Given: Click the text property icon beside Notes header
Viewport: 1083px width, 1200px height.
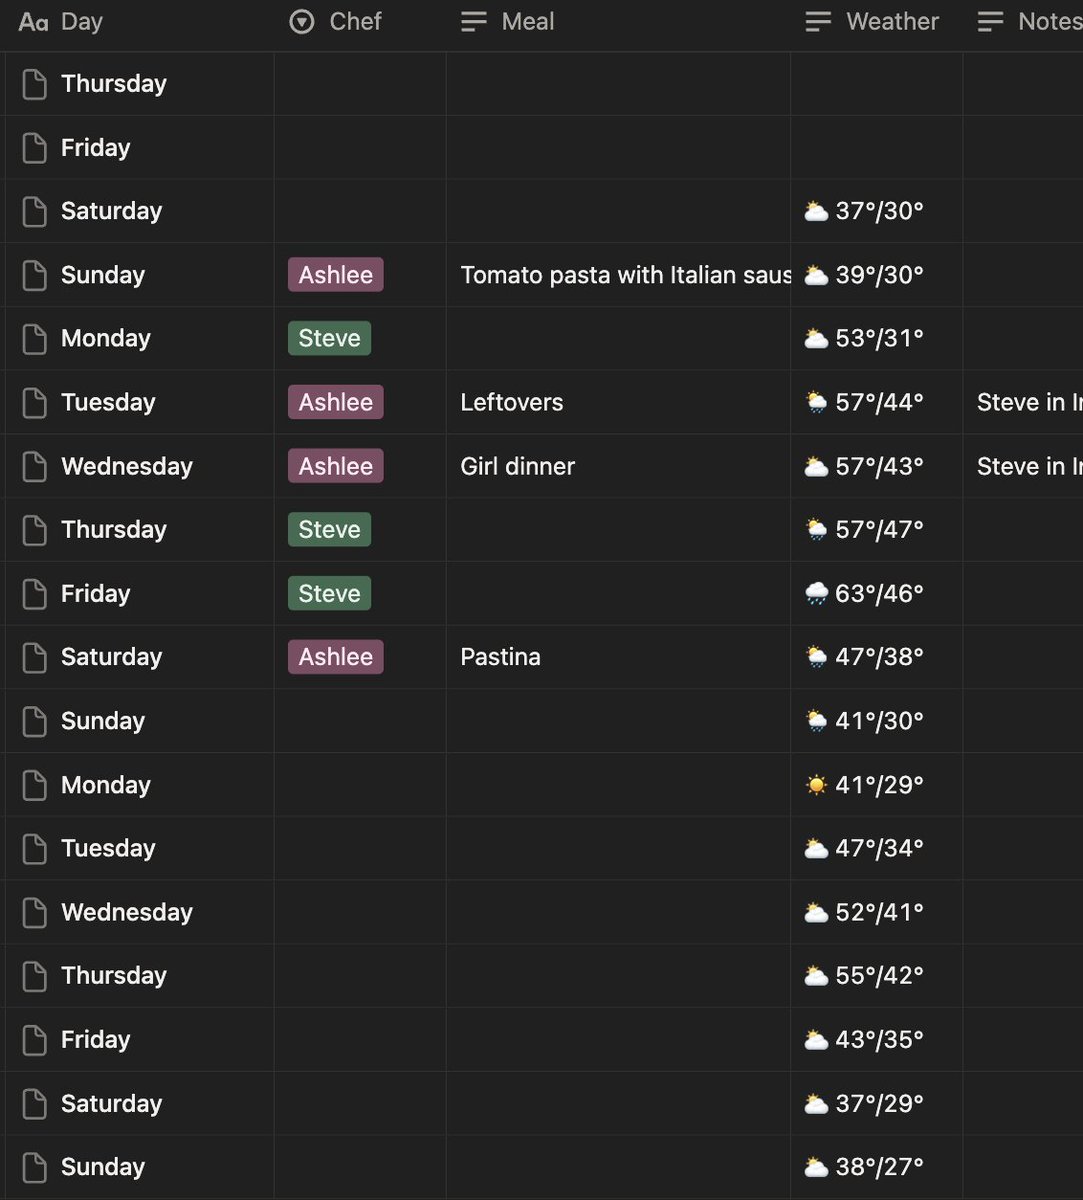Looking at the screenshot, I should point(989,21).
